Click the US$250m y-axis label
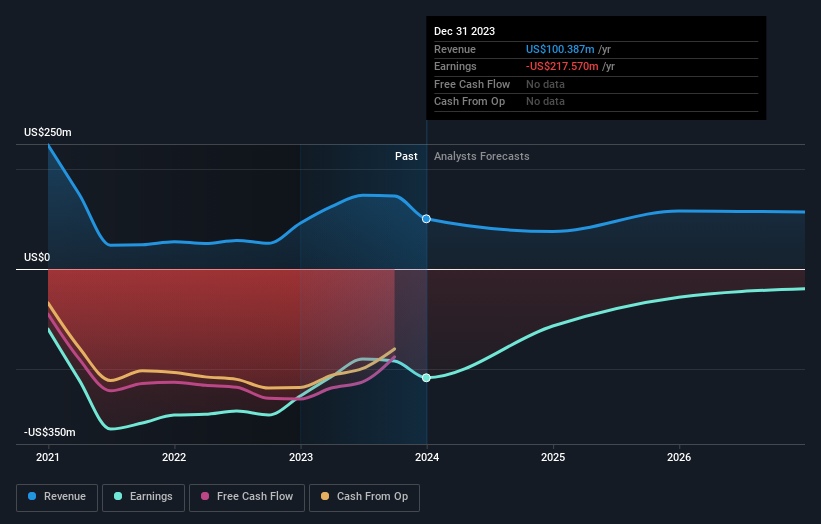The height and width of the screenshot is (524, 821). (48, 132)
